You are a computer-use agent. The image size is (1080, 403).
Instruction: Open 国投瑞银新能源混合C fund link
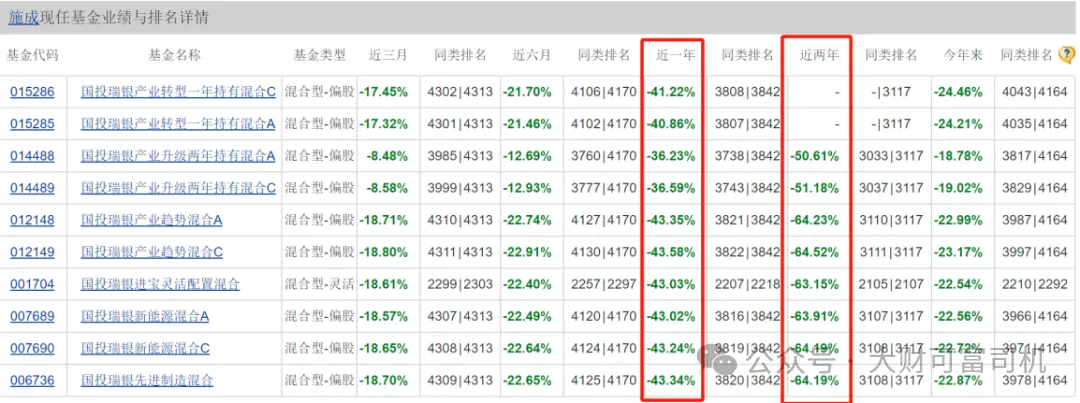click(x=145, y=349)
